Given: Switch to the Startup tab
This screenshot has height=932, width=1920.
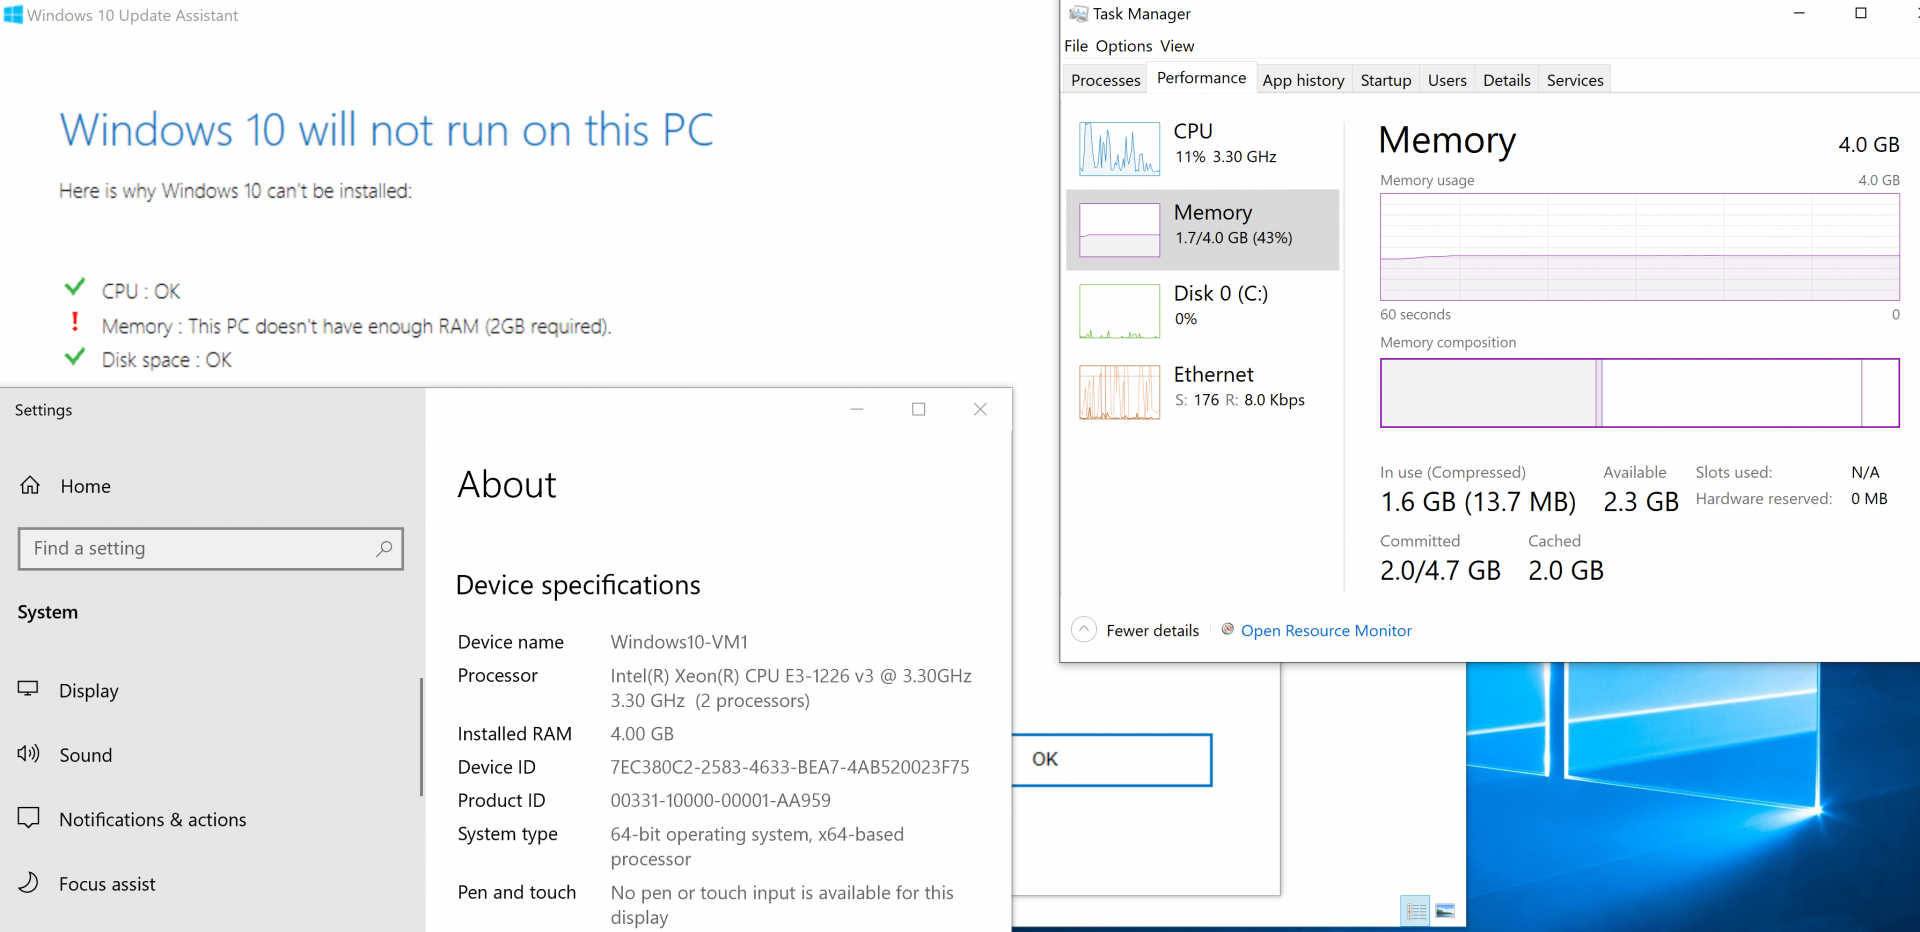Looking at the screenshot, I should tap(1385, 80).
